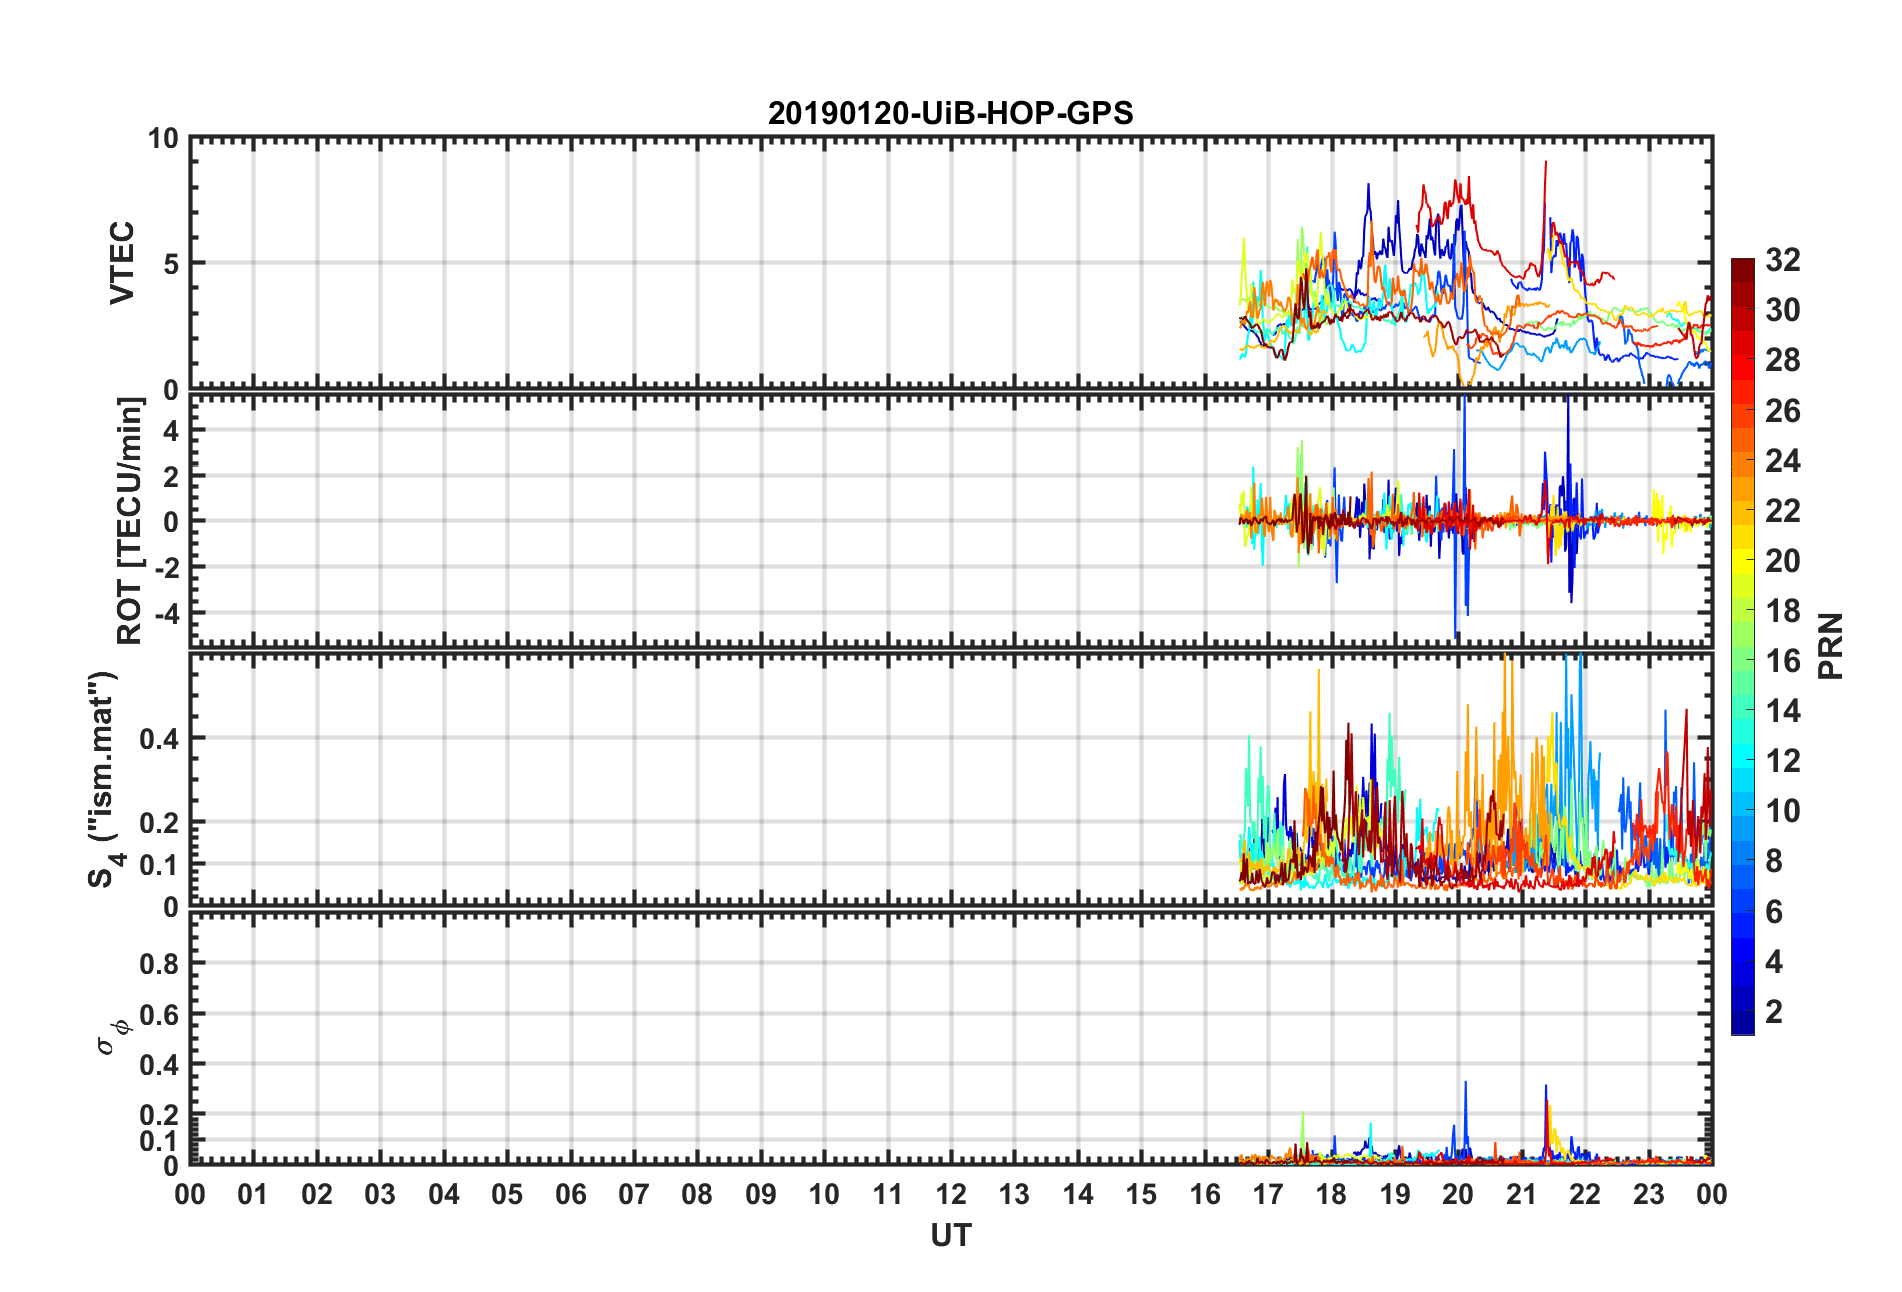
Task: Click S4 axis tick value 0.4
Action: point(159,740)
